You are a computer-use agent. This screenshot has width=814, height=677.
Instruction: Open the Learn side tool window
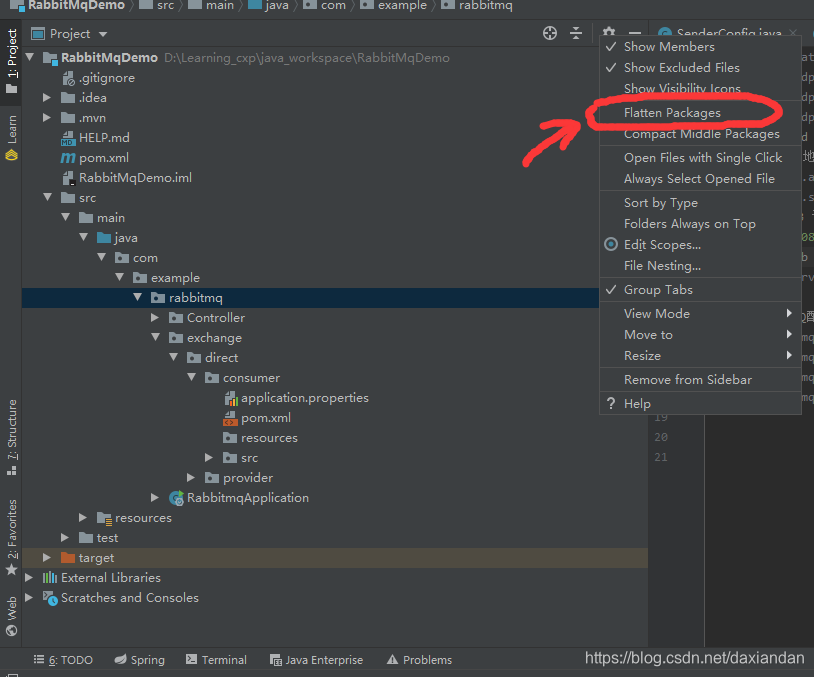click(11, 138)
